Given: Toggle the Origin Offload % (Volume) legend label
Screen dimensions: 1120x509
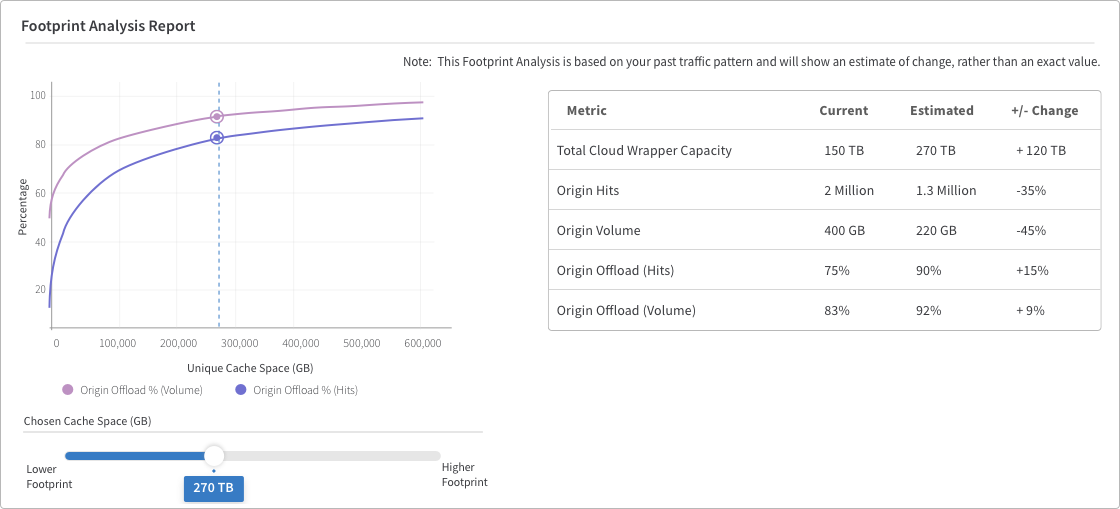Looking at the screenshot, I should [x=140, y=390].
